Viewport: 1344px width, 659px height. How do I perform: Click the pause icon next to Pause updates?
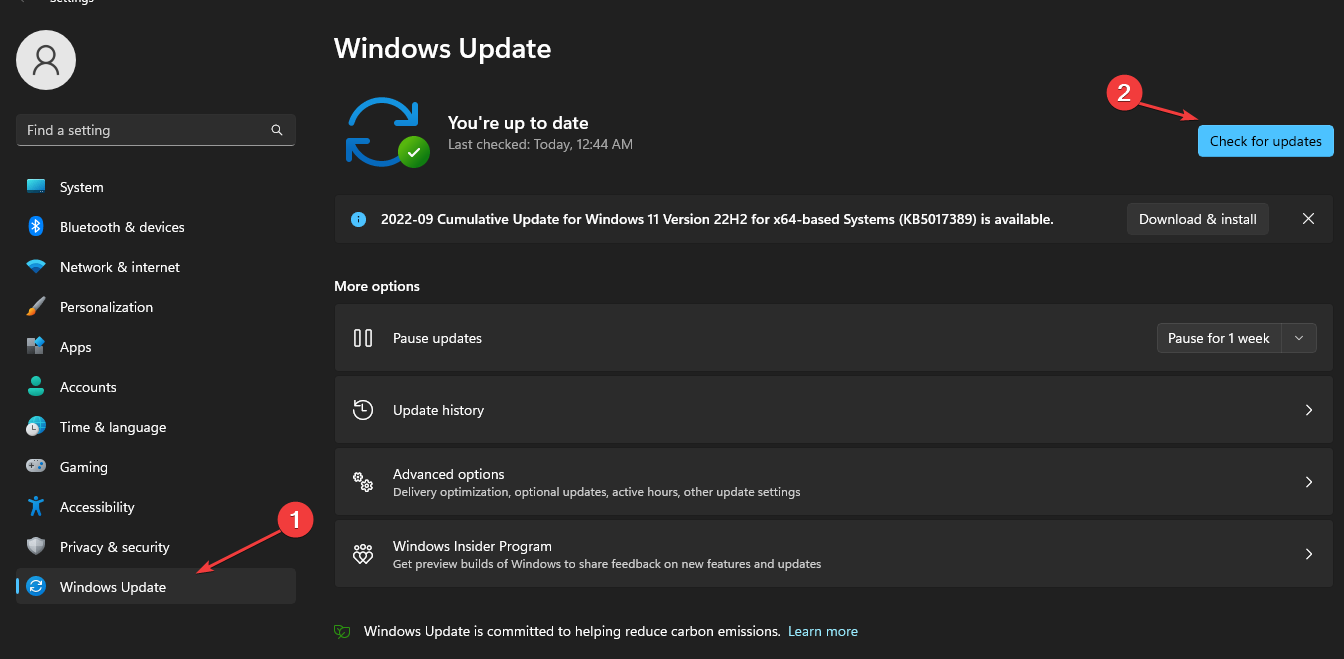tap(363, 338)
